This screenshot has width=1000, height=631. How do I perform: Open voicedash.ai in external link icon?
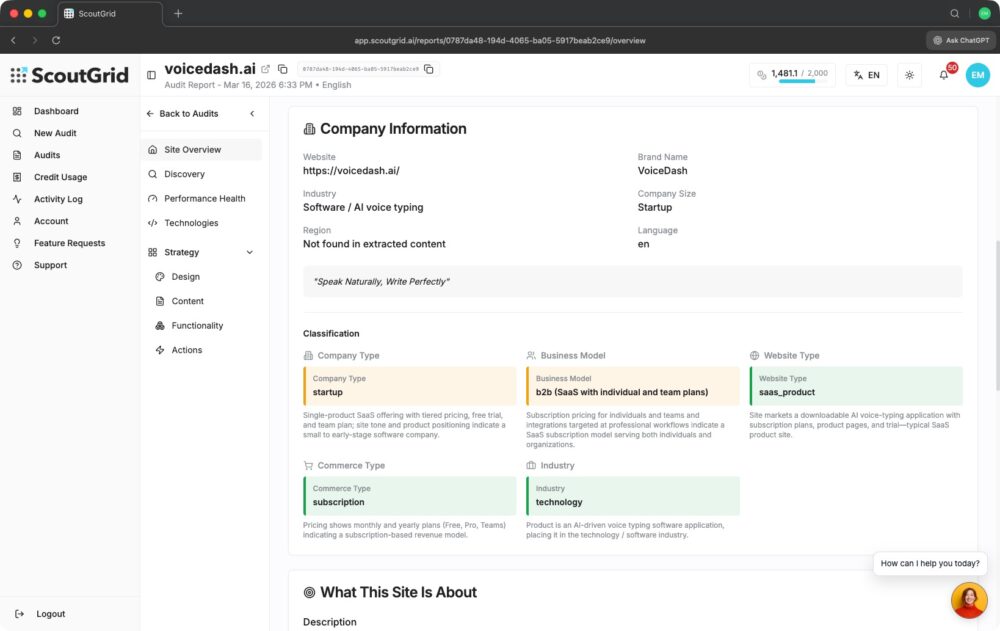click(266, 69)
